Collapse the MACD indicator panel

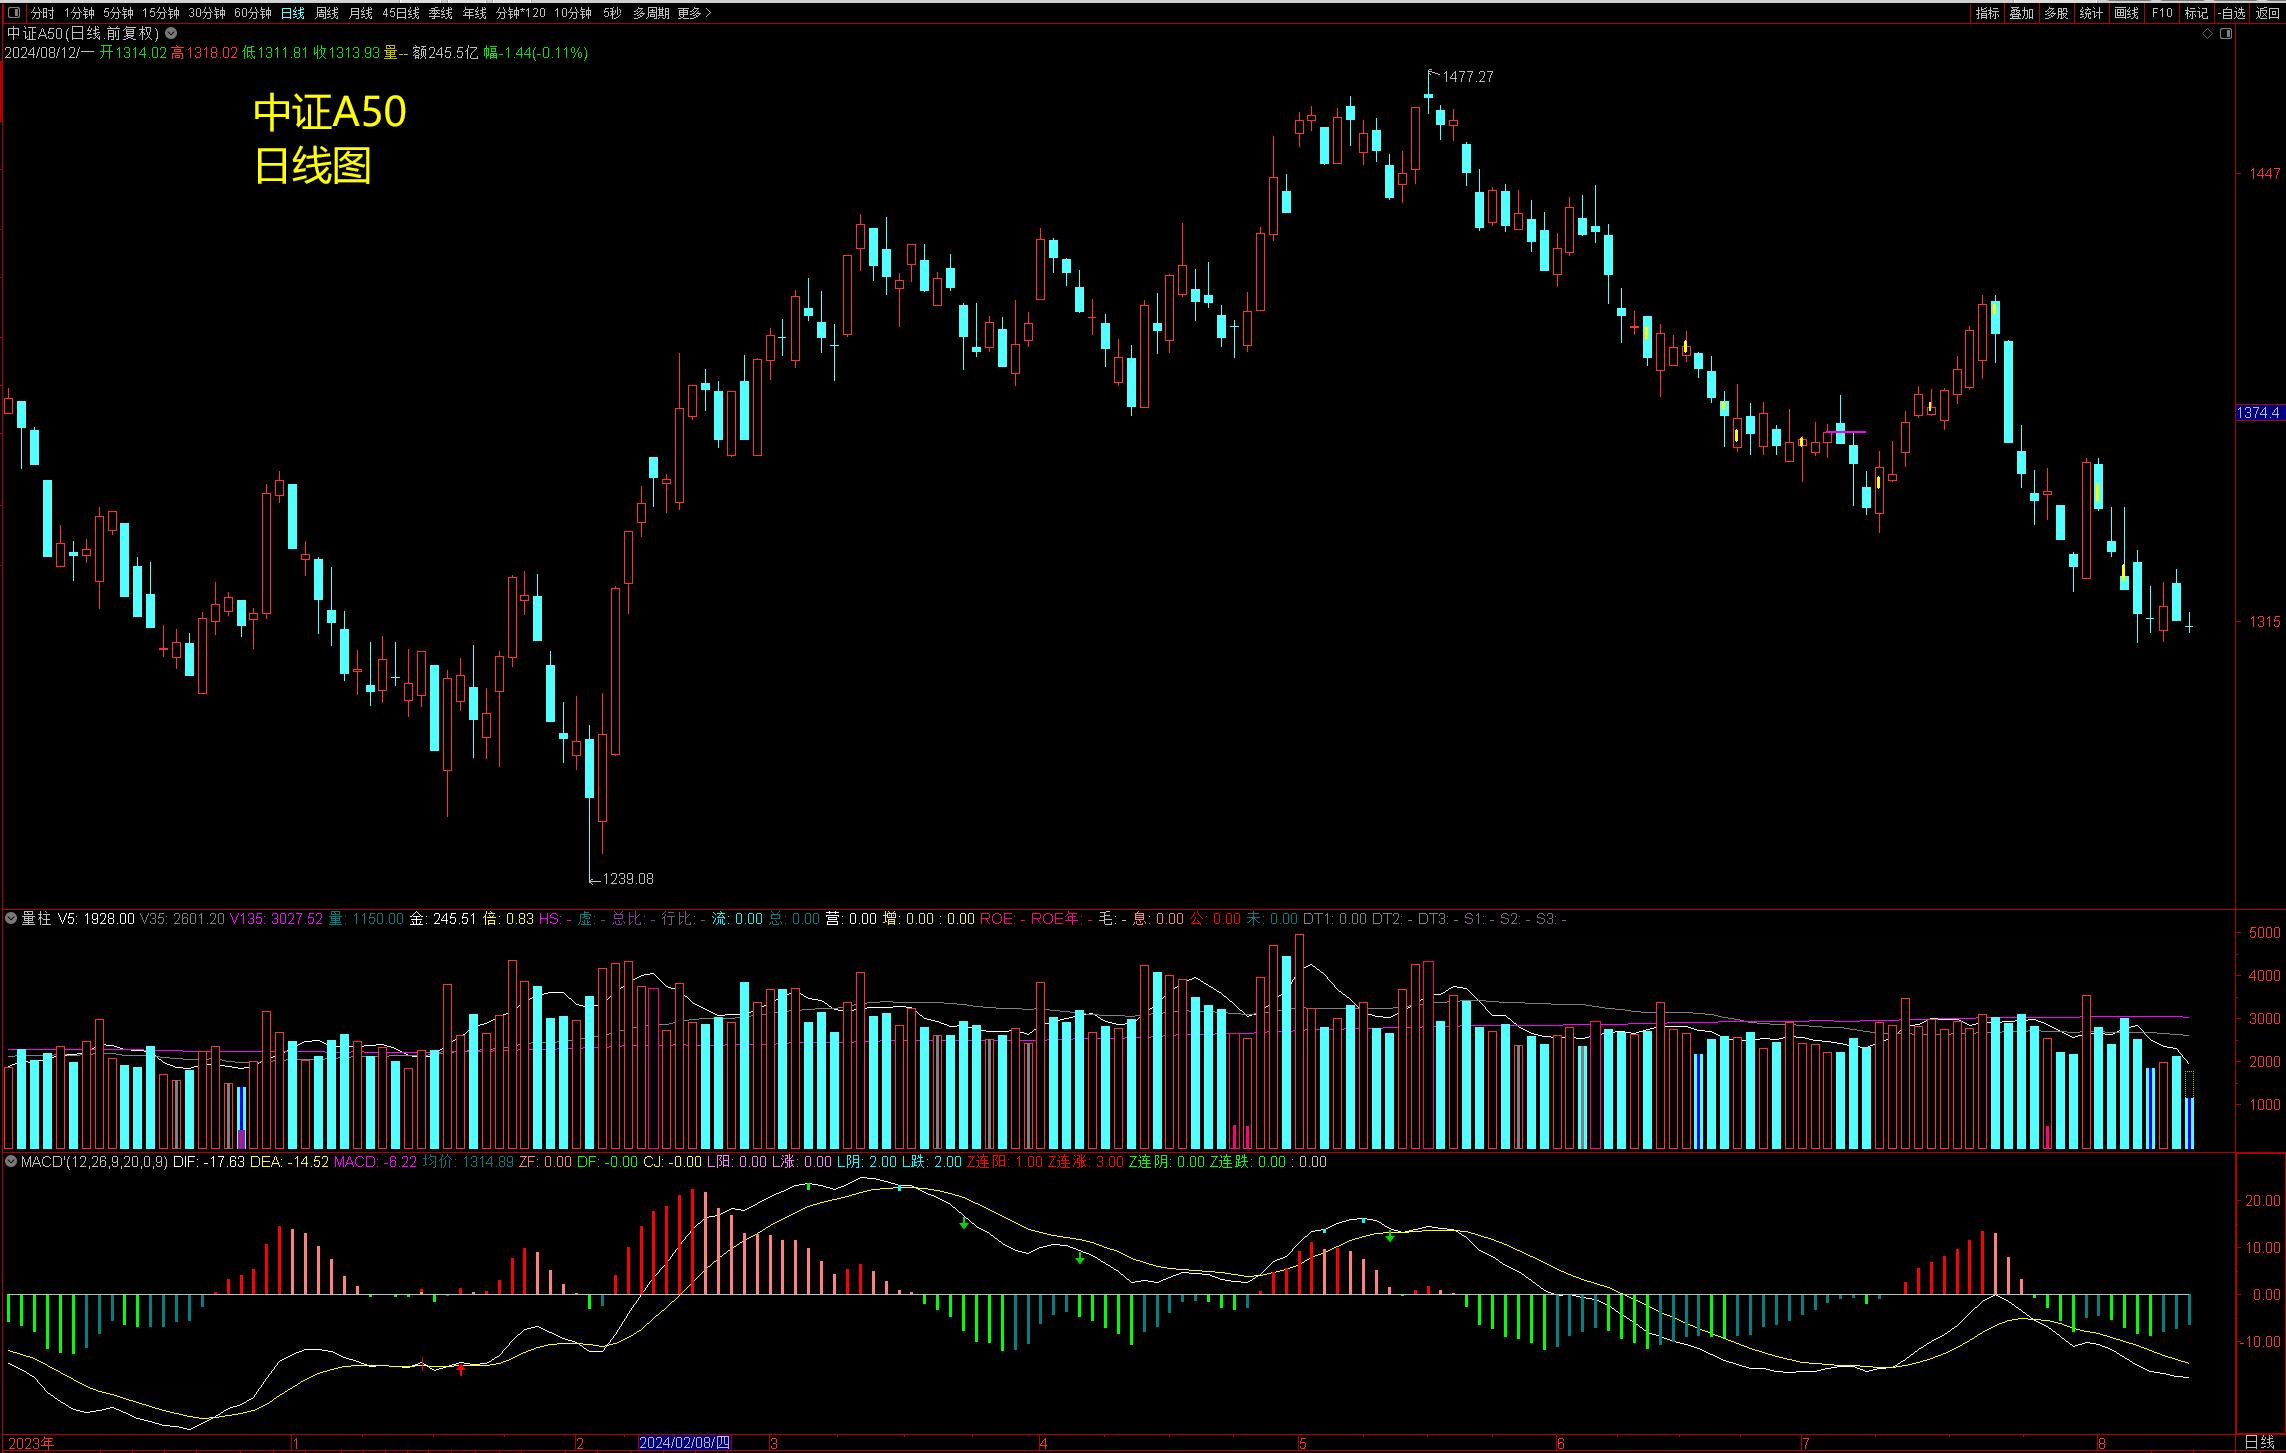point(11,1162)
